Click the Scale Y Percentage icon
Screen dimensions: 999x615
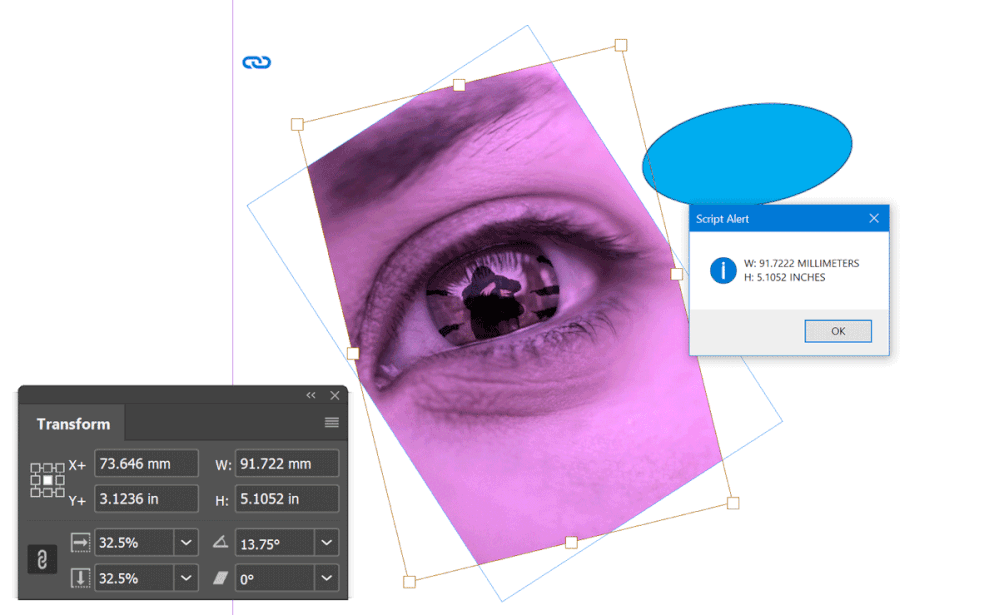coord(80,578)
